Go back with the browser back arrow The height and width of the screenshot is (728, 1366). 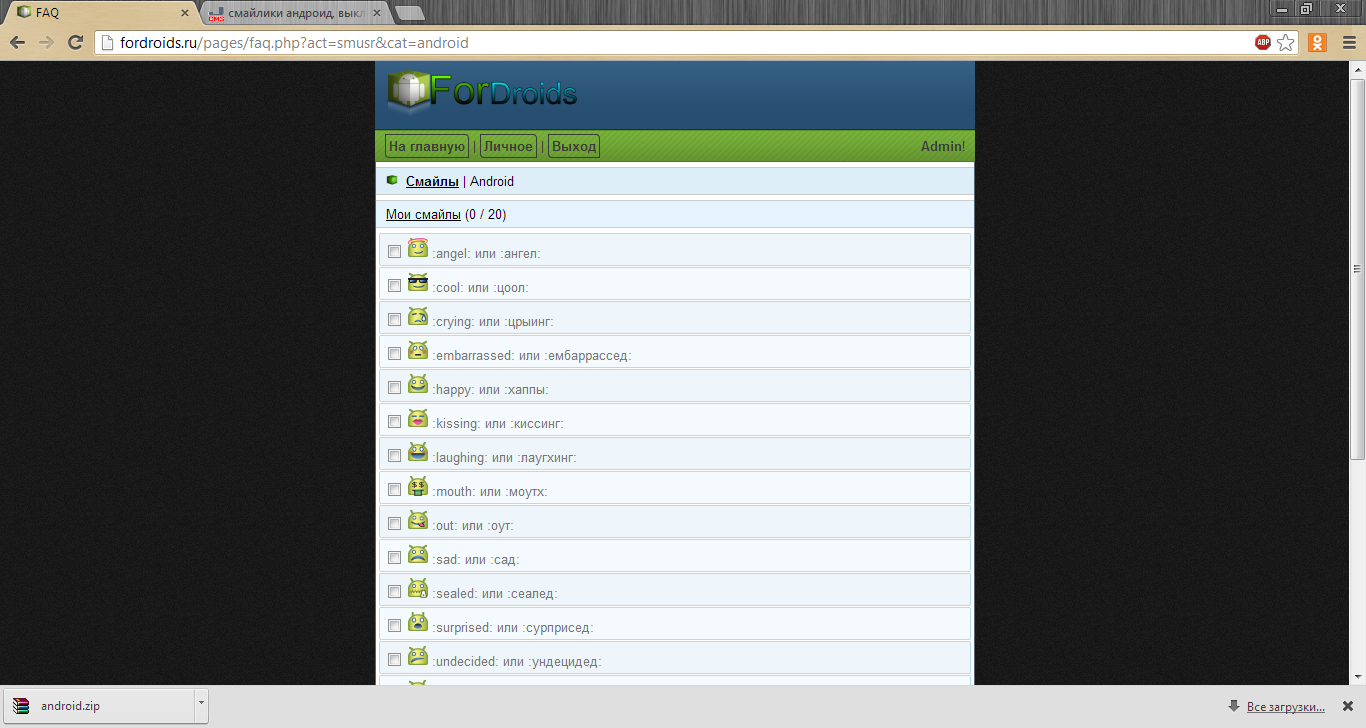pos(17,43)
